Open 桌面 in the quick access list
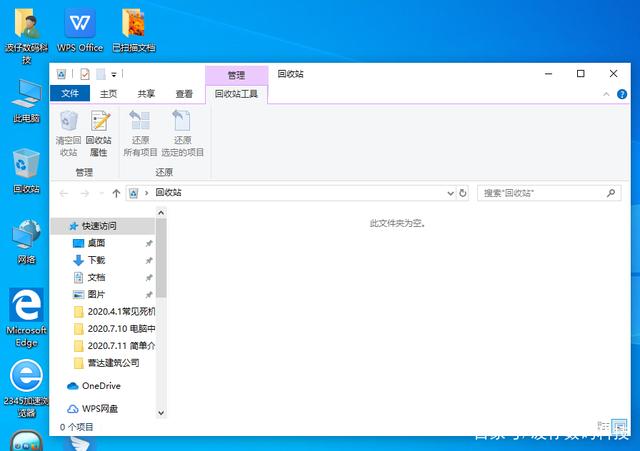640x451 pixels. click(96, 243)
